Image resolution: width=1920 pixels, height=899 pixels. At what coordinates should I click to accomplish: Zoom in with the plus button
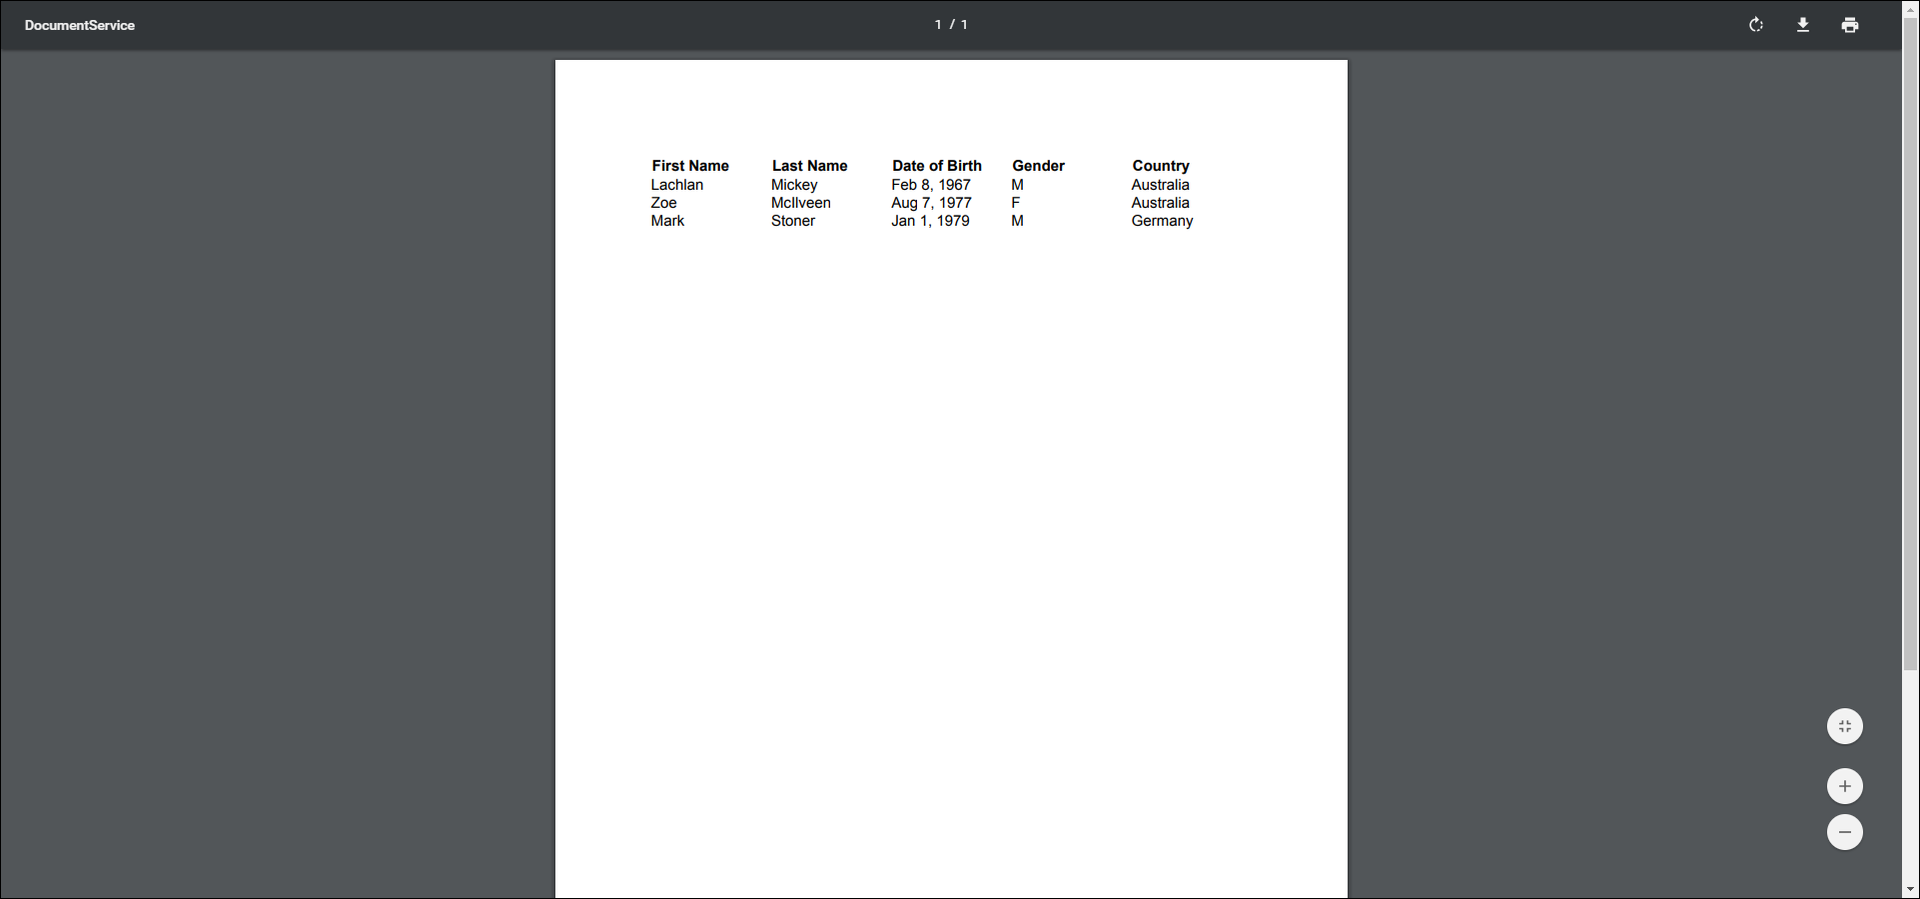coord(1845,786)
